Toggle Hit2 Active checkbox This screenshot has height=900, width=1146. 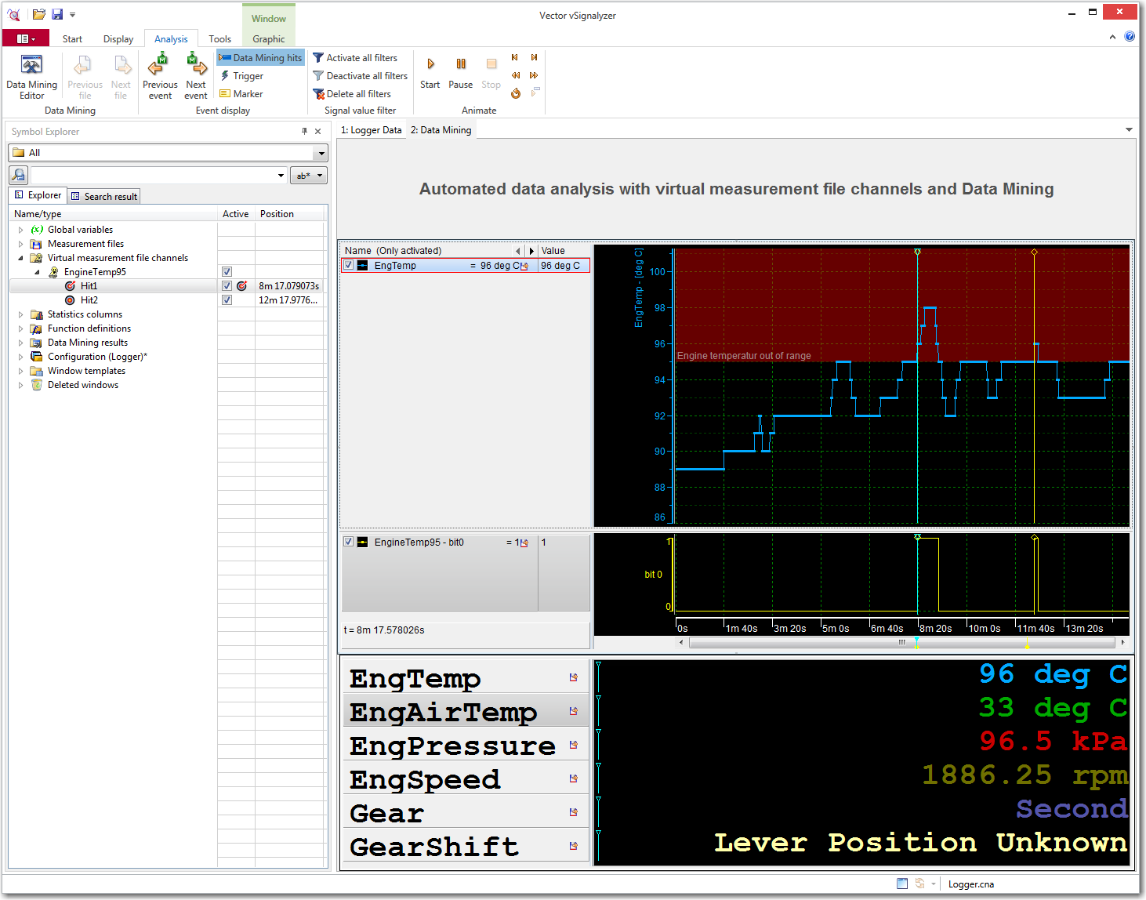coord(227,300)
